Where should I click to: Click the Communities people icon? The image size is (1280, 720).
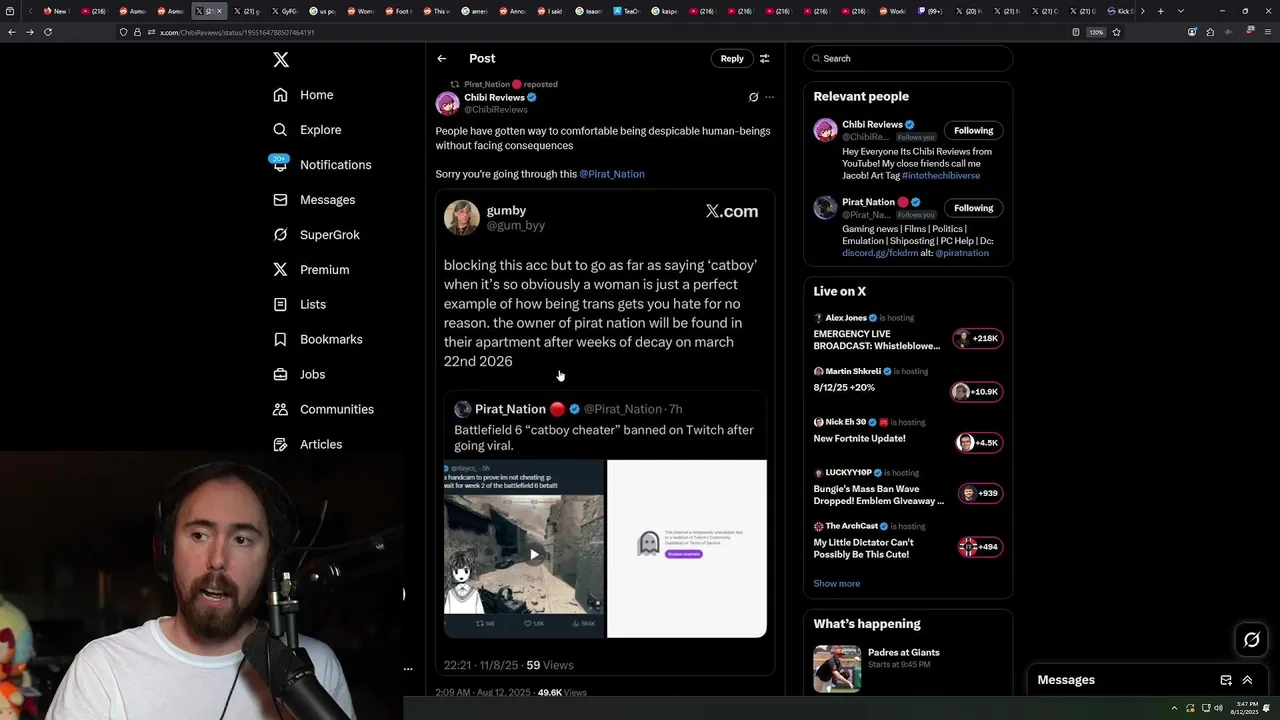click(x=281, y=409)
